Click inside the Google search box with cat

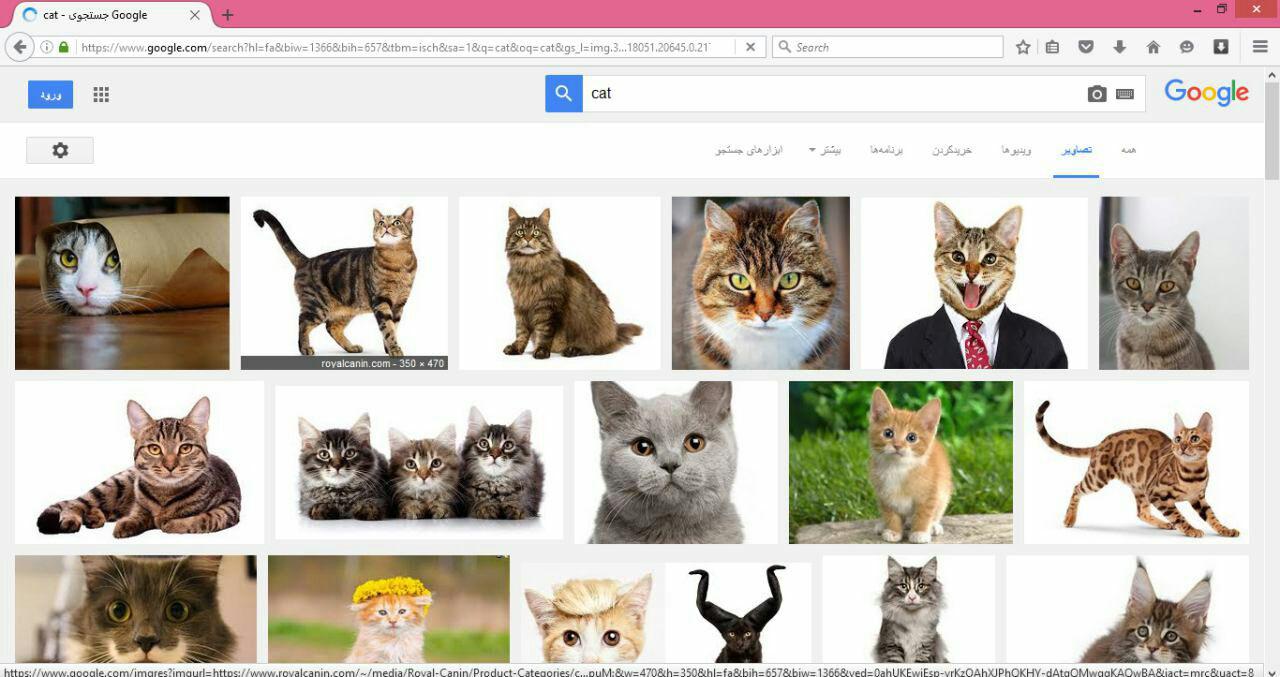pyautogui.click(x=830, y=94)
